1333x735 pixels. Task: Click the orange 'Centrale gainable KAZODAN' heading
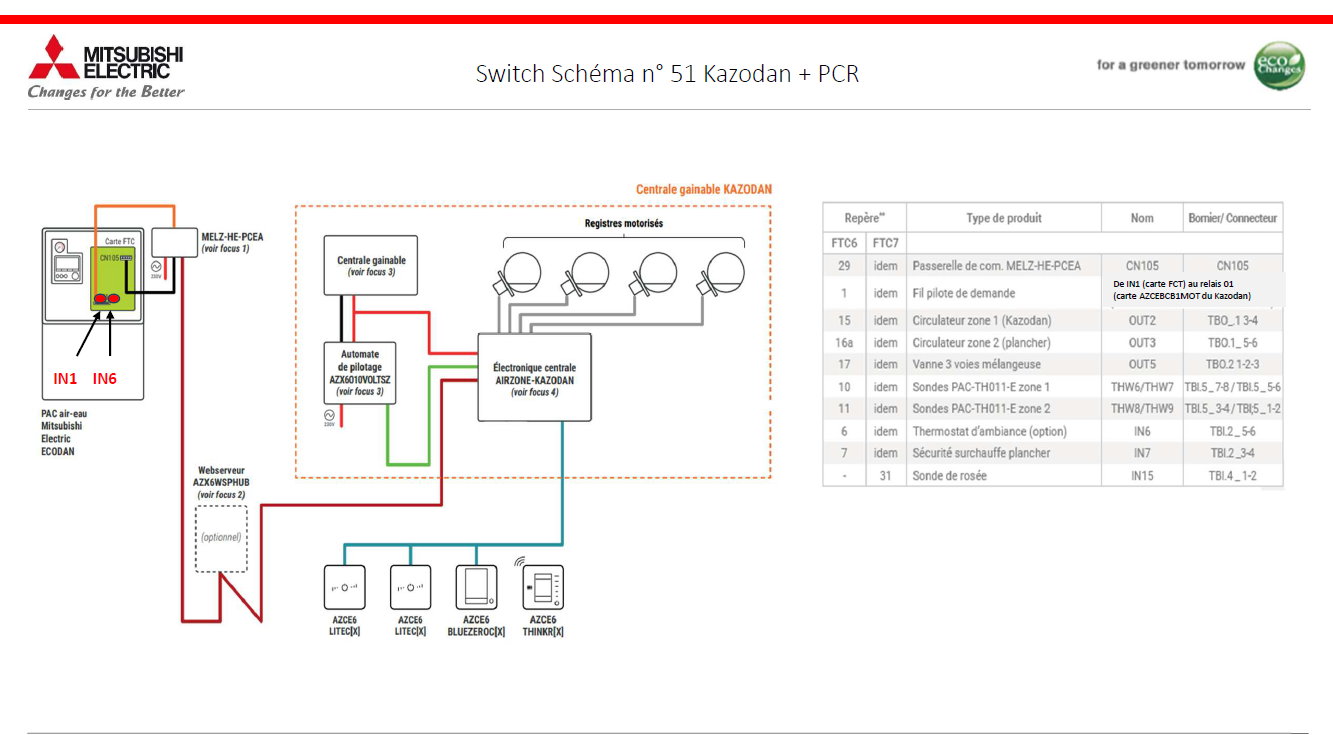click(704, 189)
